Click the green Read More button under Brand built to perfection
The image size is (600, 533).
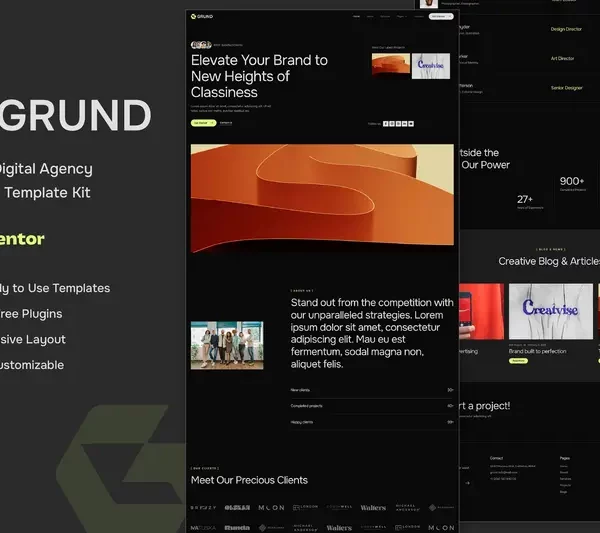(x=518, y=361)
